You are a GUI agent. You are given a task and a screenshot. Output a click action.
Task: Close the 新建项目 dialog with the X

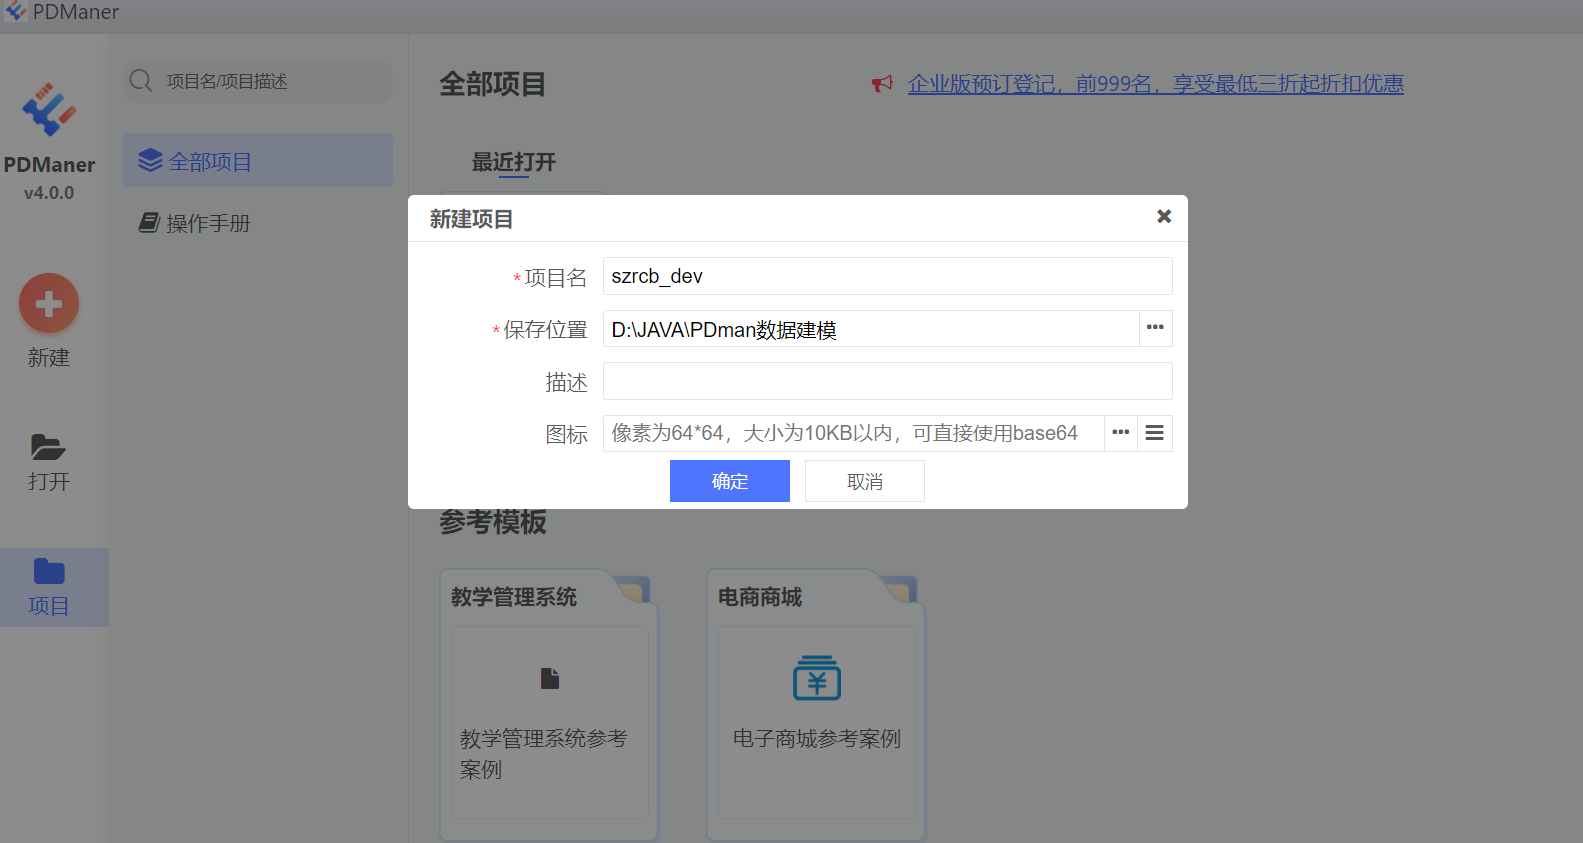1164,216
